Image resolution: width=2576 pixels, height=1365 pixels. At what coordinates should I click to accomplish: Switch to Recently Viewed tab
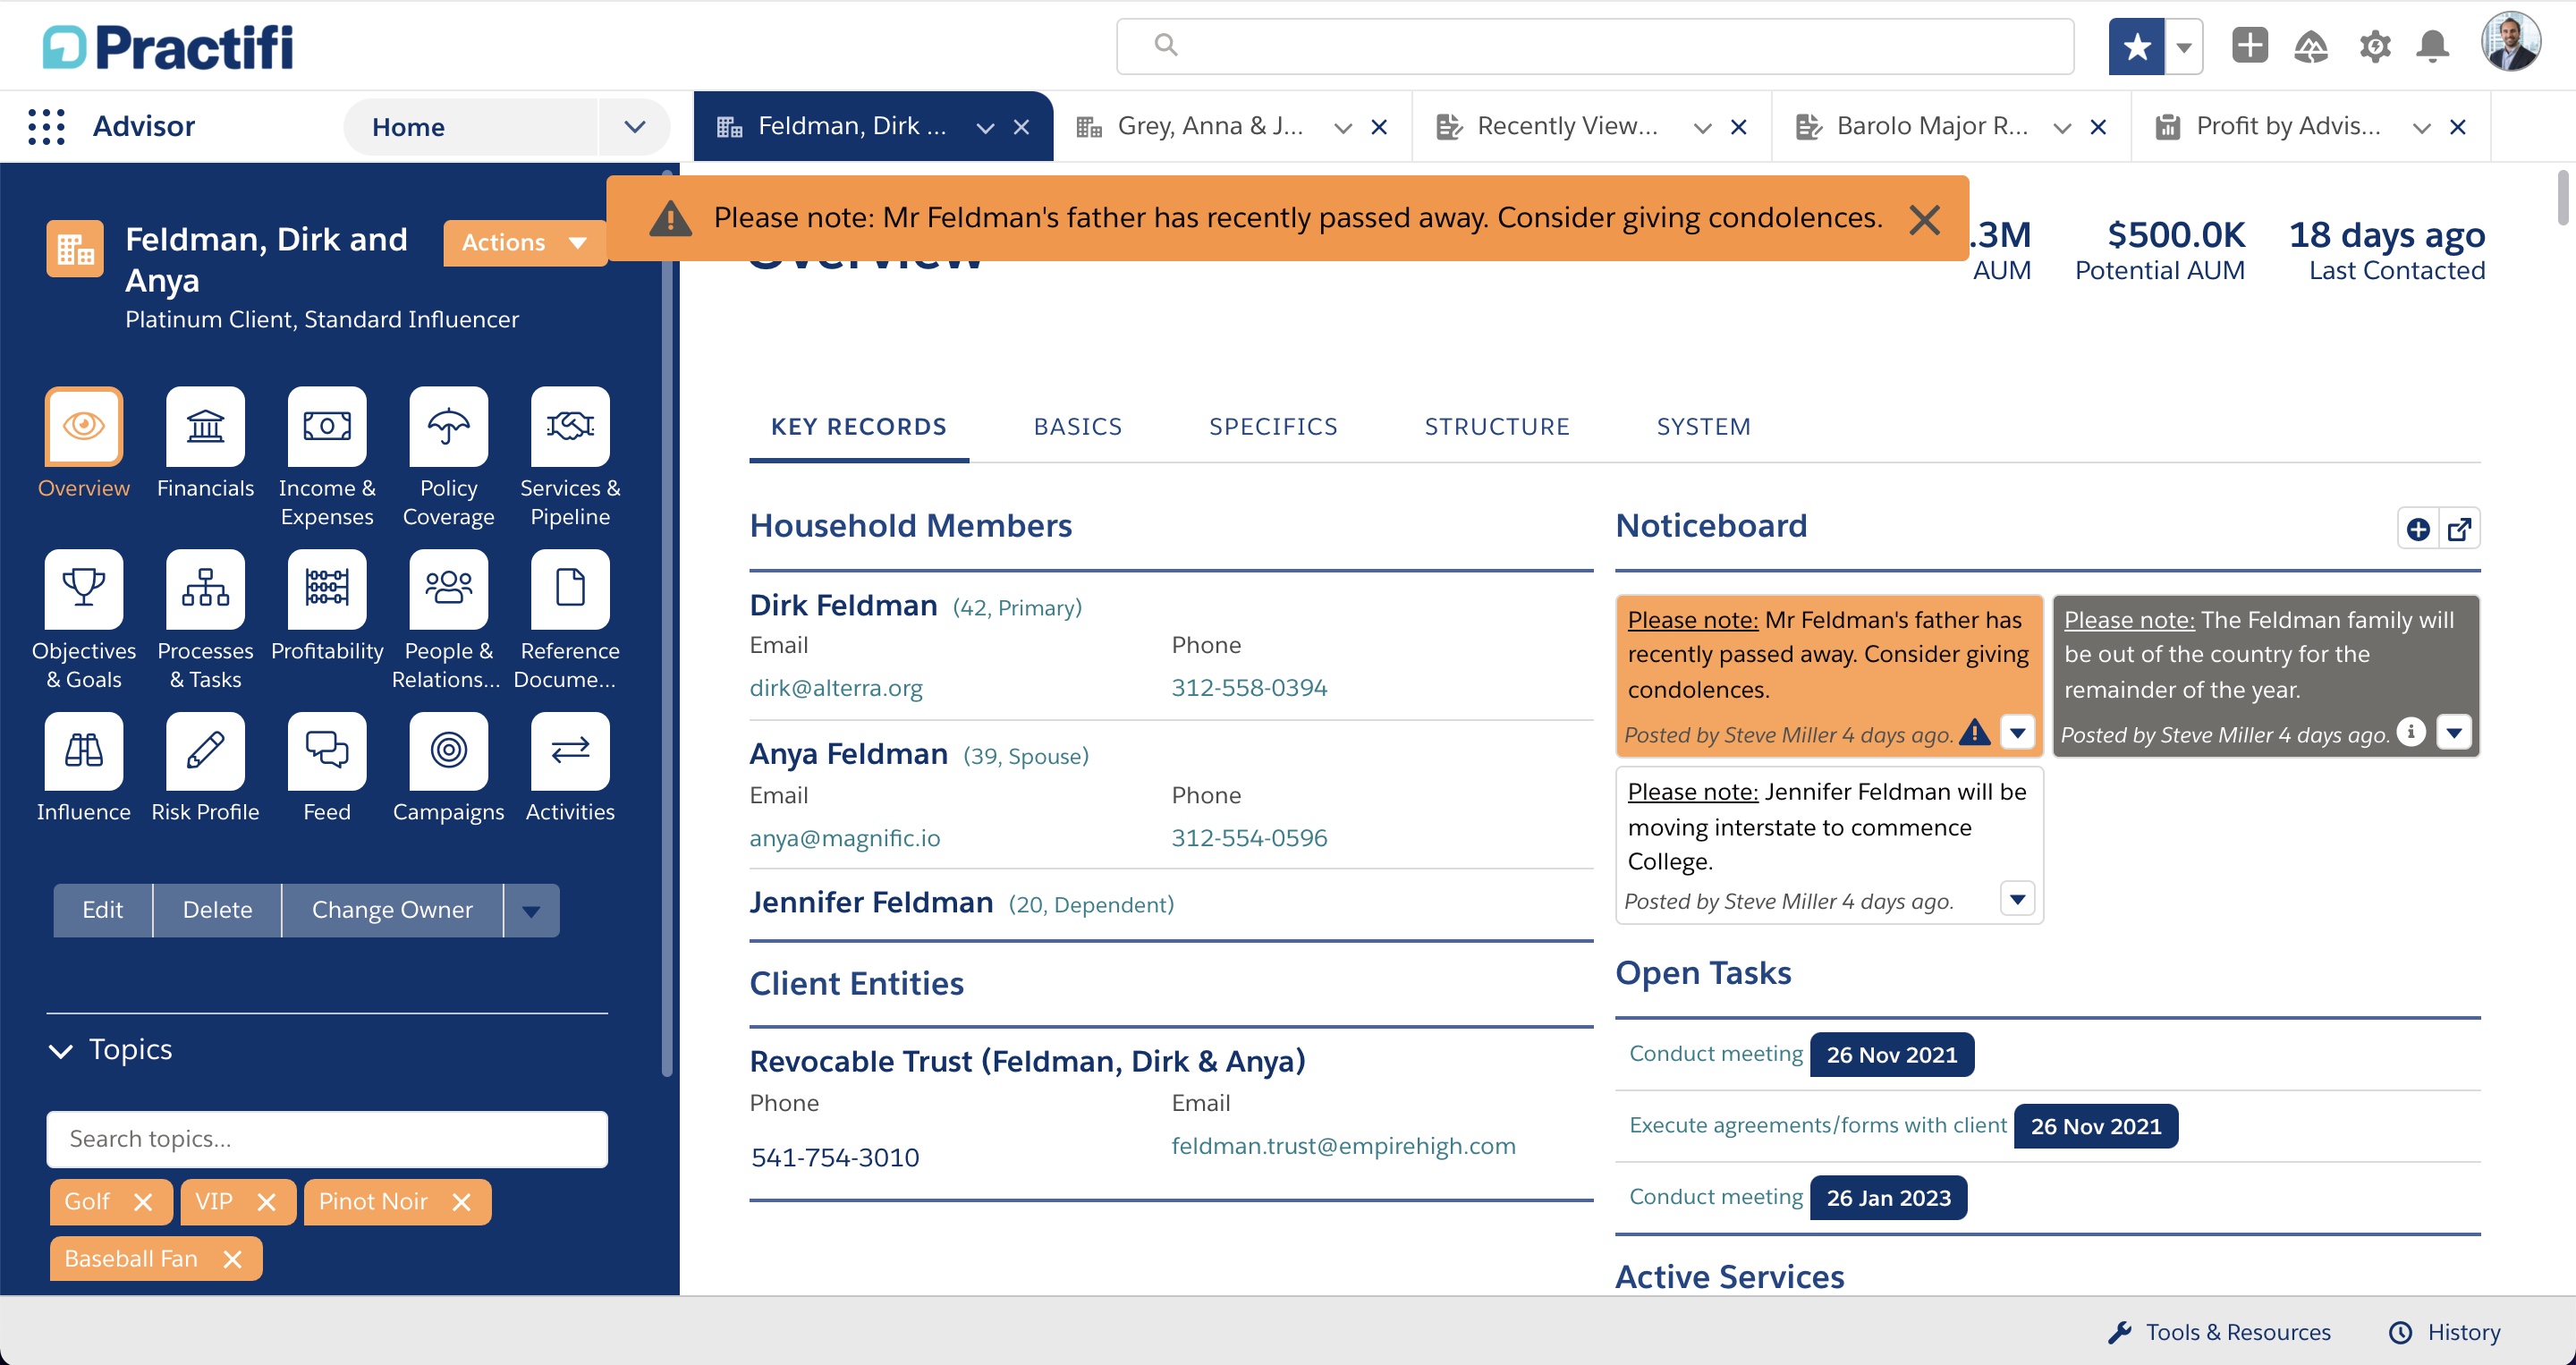click(1567, 126)
